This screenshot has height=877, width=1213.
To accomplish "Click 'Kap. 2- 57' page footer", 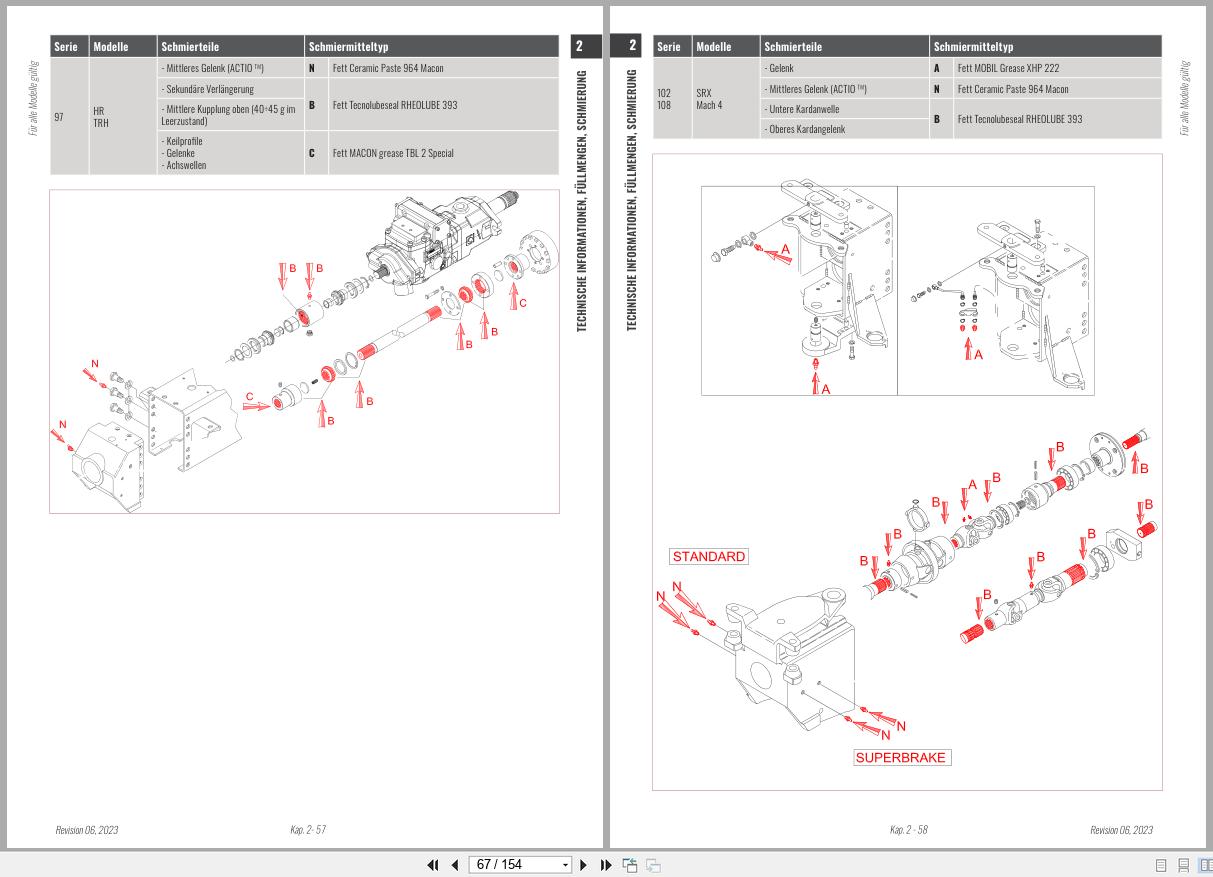I will pyautogui.click(x=308, y=829).
